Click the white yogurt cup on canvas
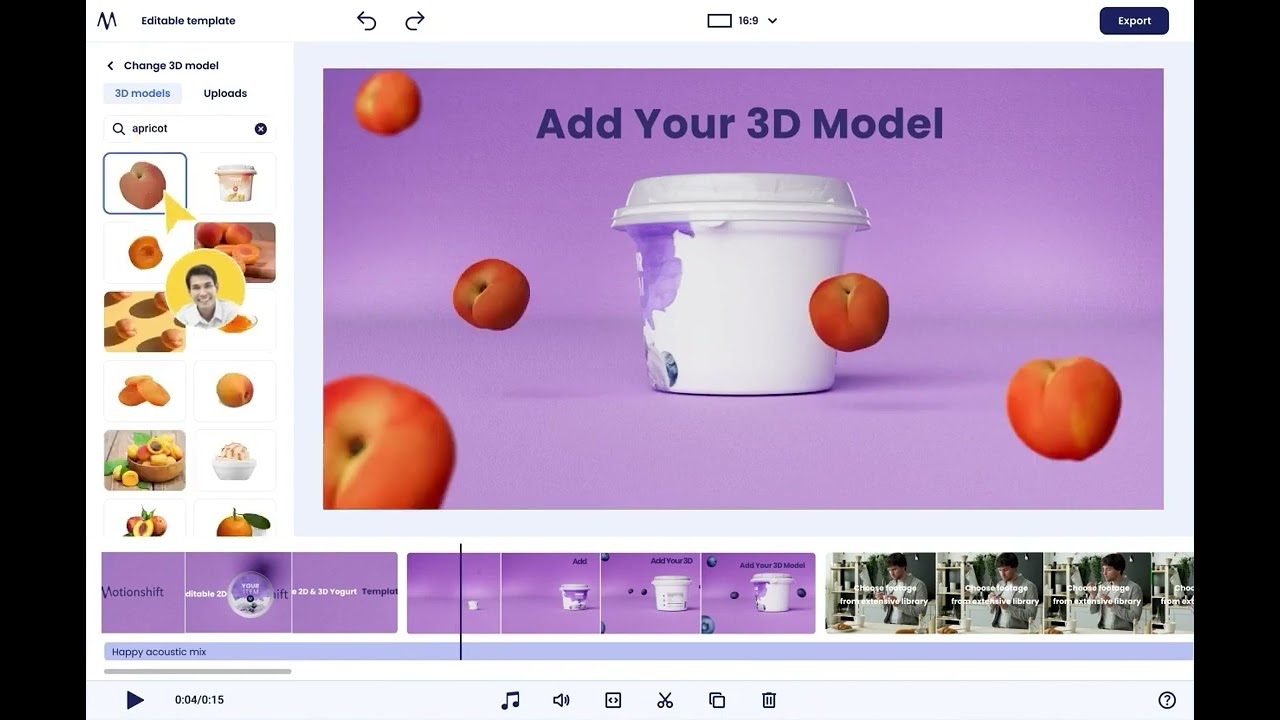 [x=740, y=283]
